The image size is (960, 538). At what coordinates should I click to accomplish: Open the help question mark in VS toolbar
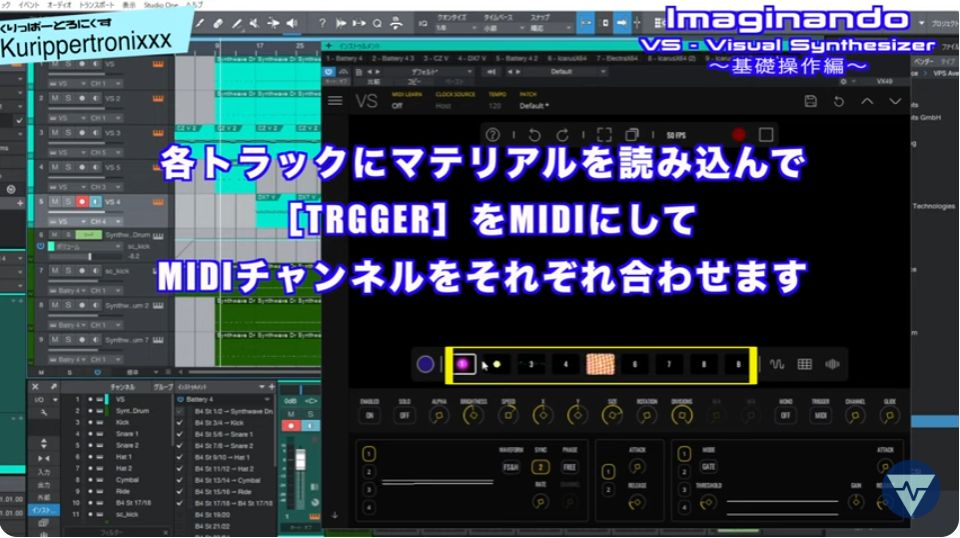[x=492, y=135]
